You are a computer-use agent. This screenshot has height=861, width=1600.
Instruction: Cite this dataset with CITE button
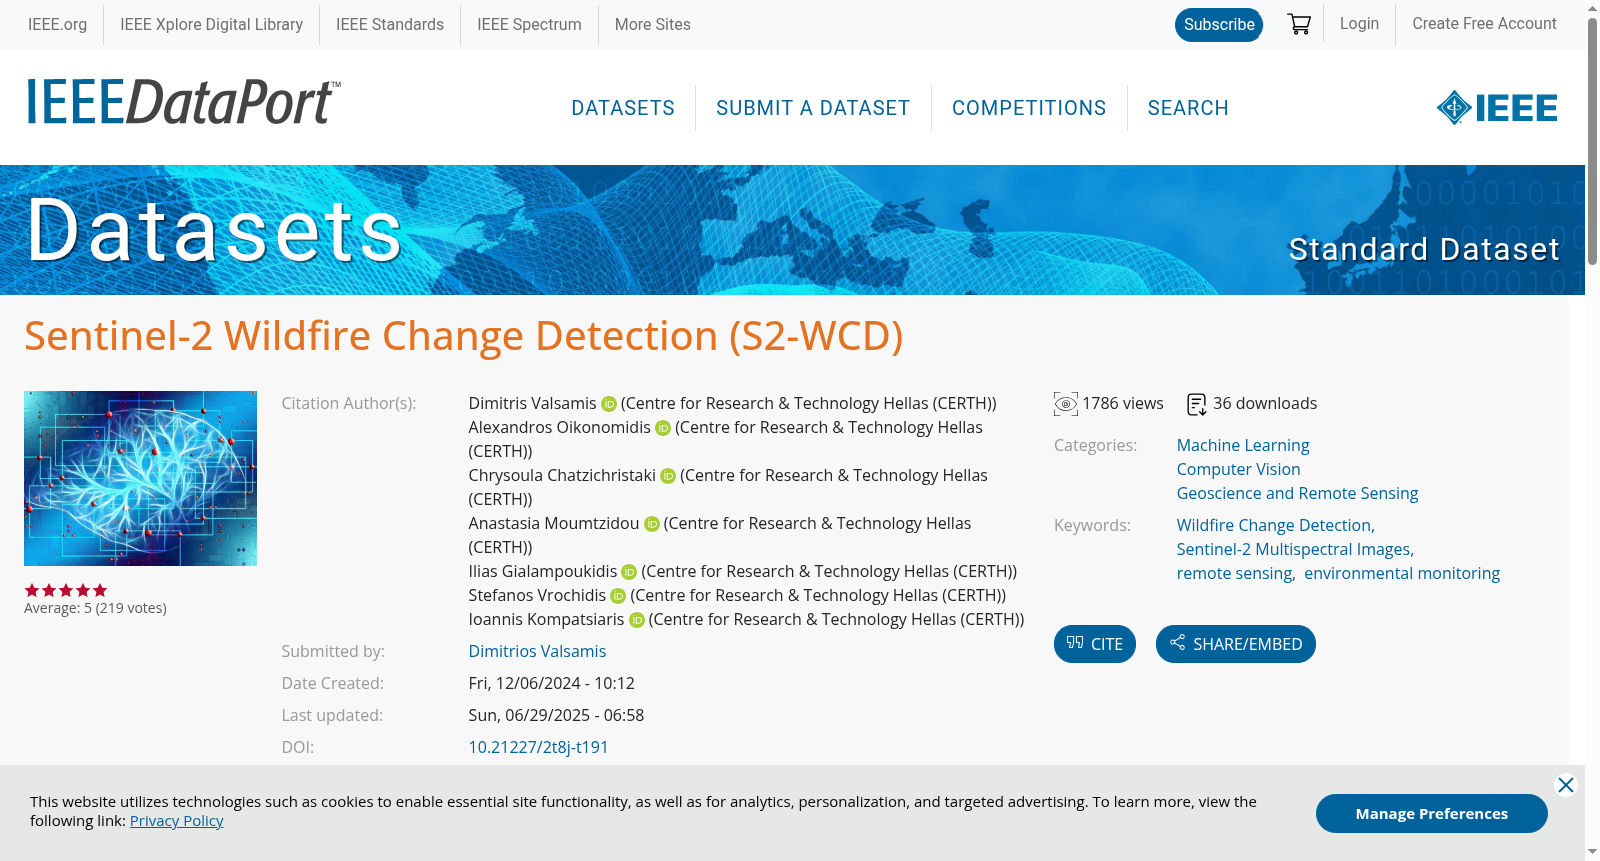(1095, 644)
